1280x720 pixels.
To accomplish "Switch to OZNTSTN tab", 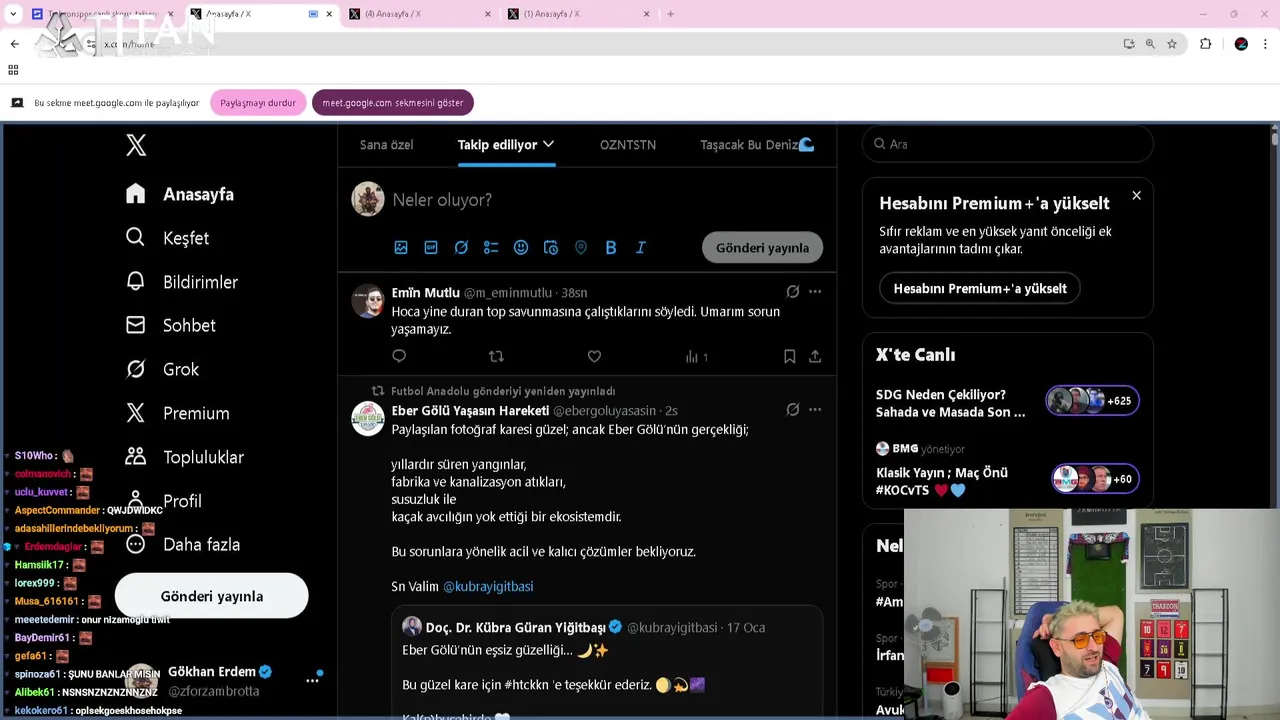I will coord(628,145).
